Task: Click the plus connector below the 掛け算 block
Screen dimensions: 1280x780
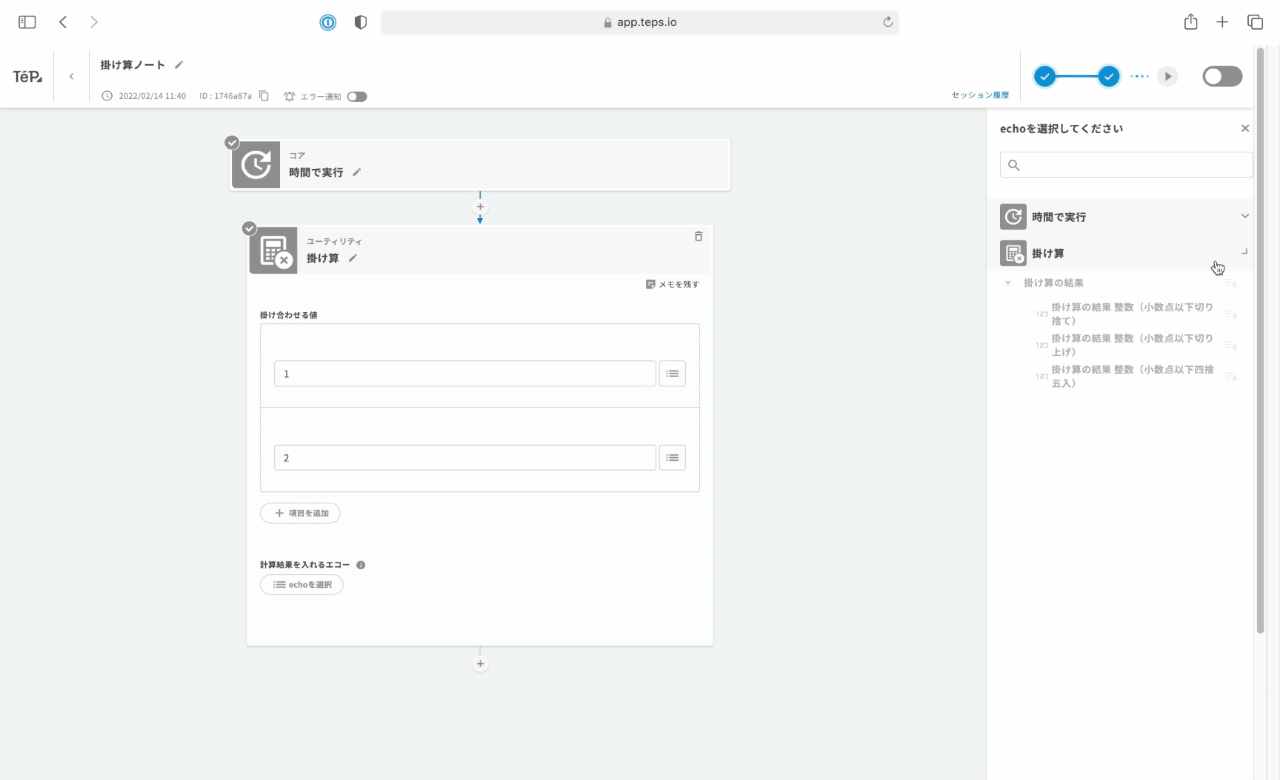Action: 480,663
